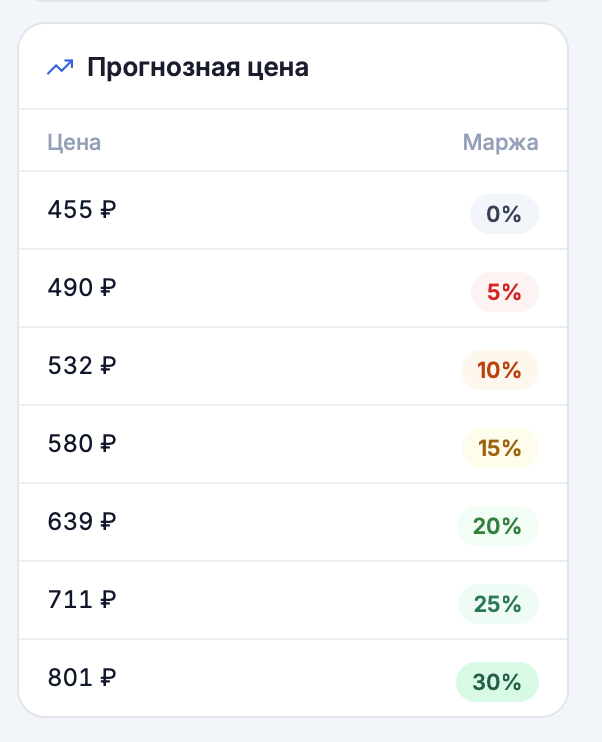
Task: Click the 25% margin badge
Action: point(498,604)
